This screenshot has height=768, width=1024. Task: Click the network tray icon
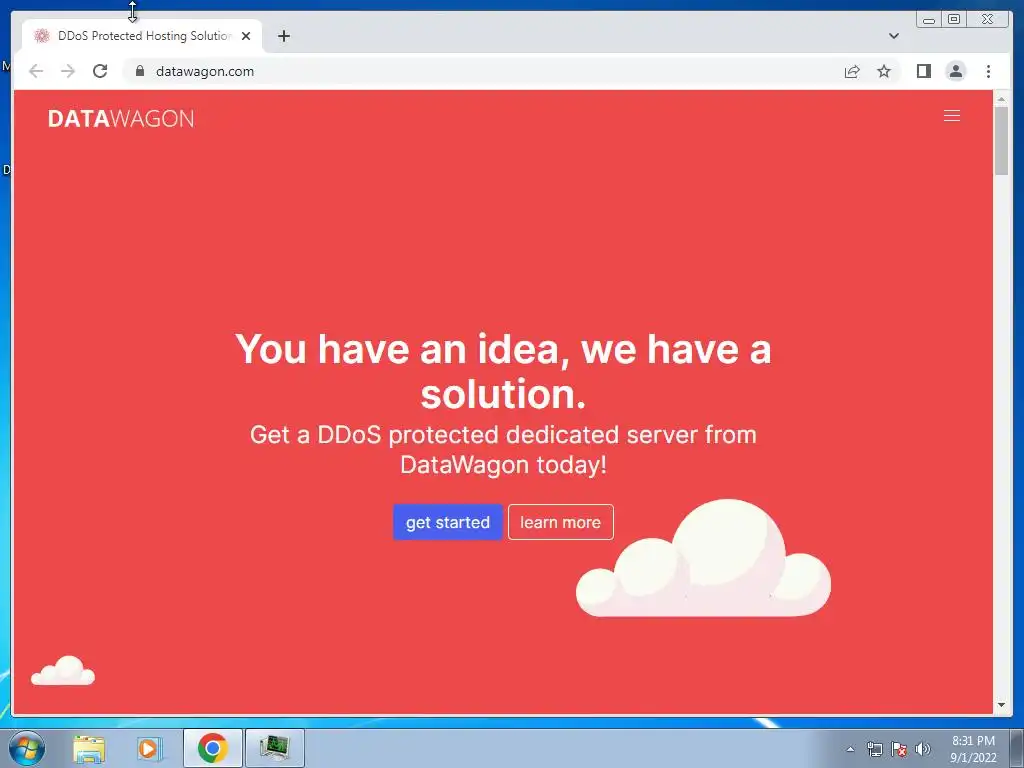point(874,749)
